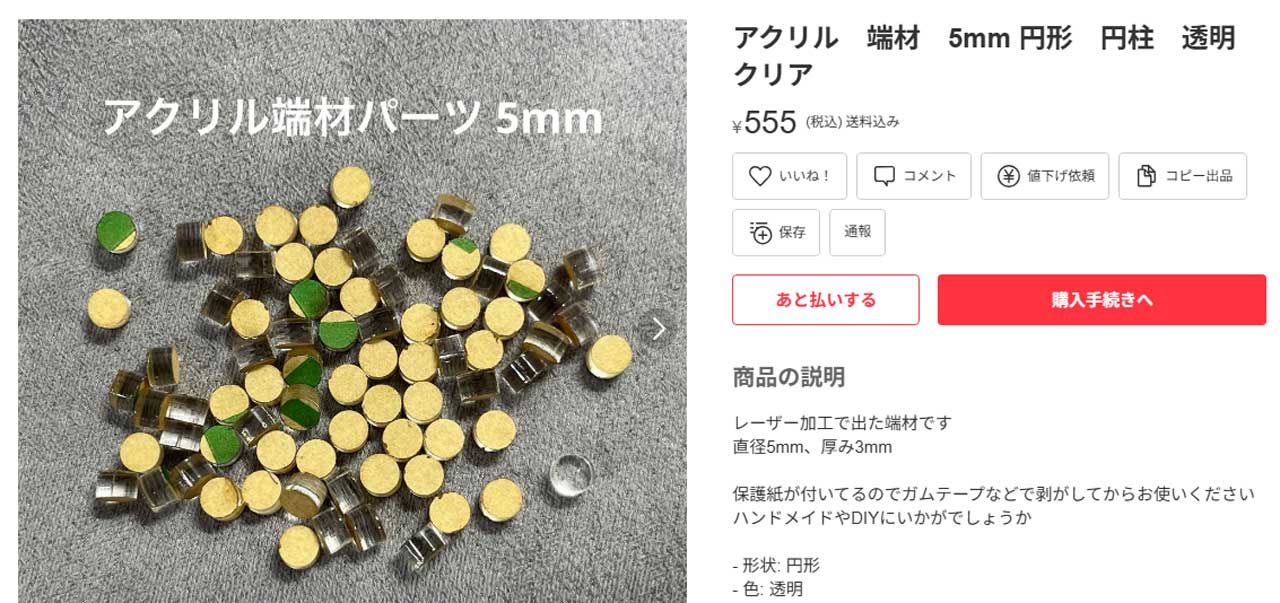Image resolution: width=1280 pixels, height=603 pixels.
Task: Click the 送料込み shipping label
Action: click(873, 122)
